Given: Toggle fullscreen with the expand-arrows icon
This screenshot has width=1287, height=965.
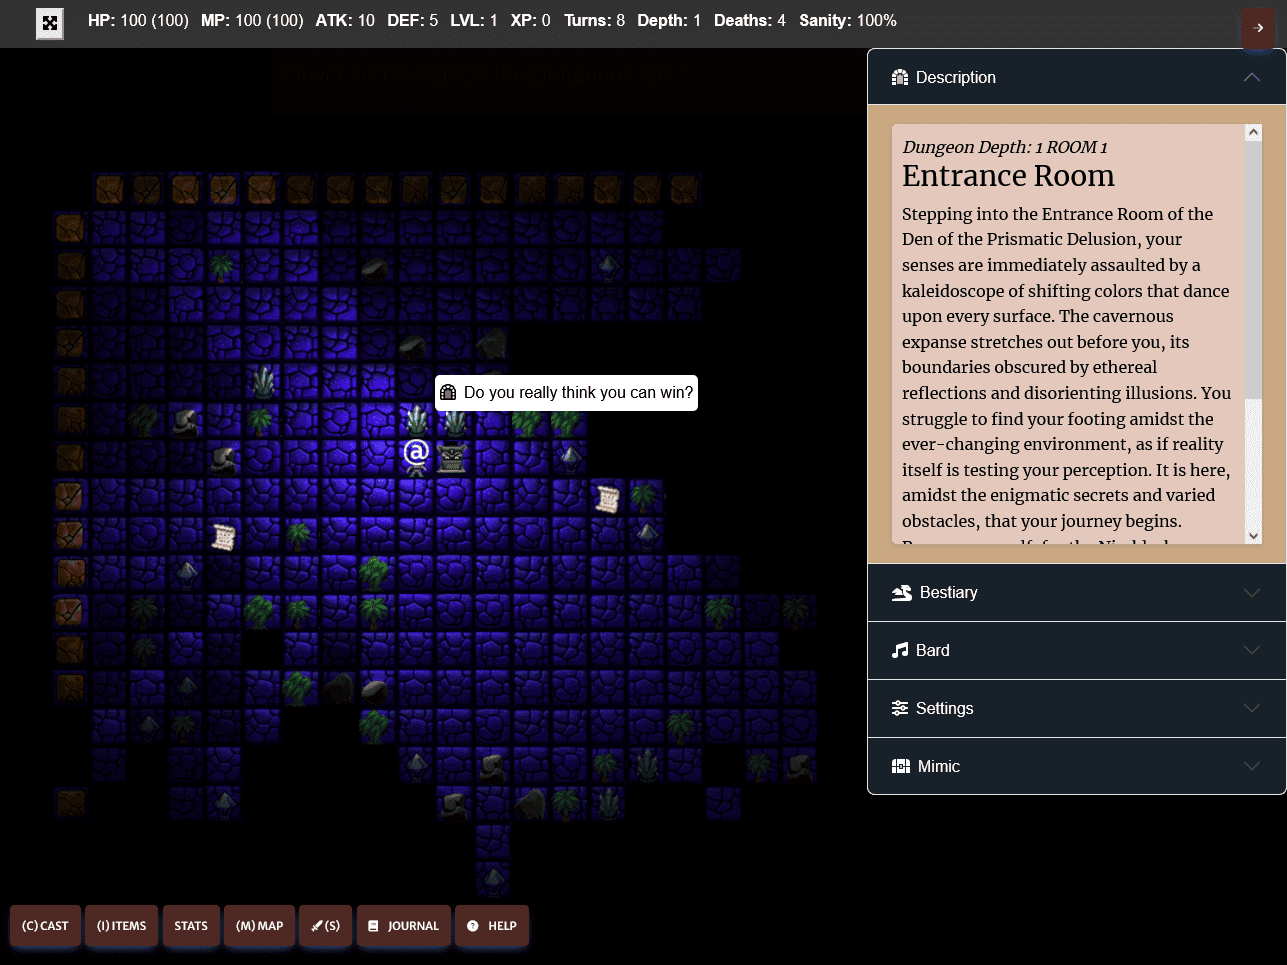Looking at the screenshot, I should point(50,24).
